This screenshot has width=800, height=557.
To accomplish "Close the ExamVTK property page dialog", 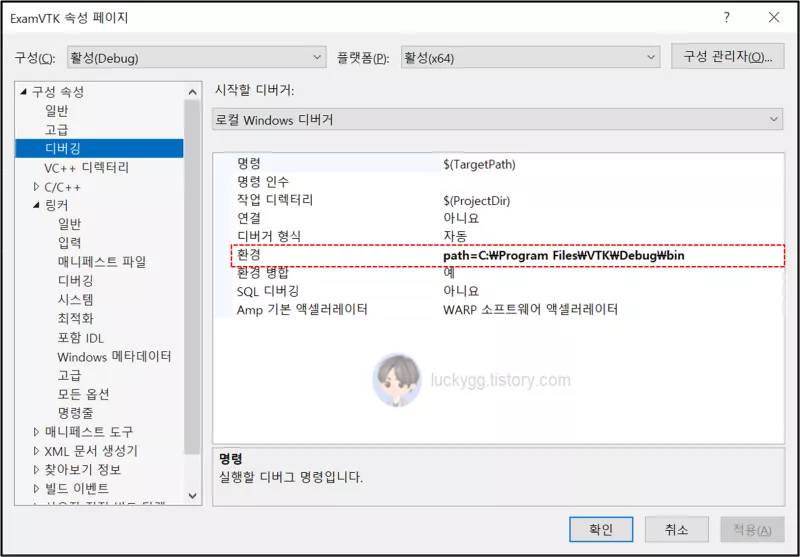I will click(x=773, y=18).
